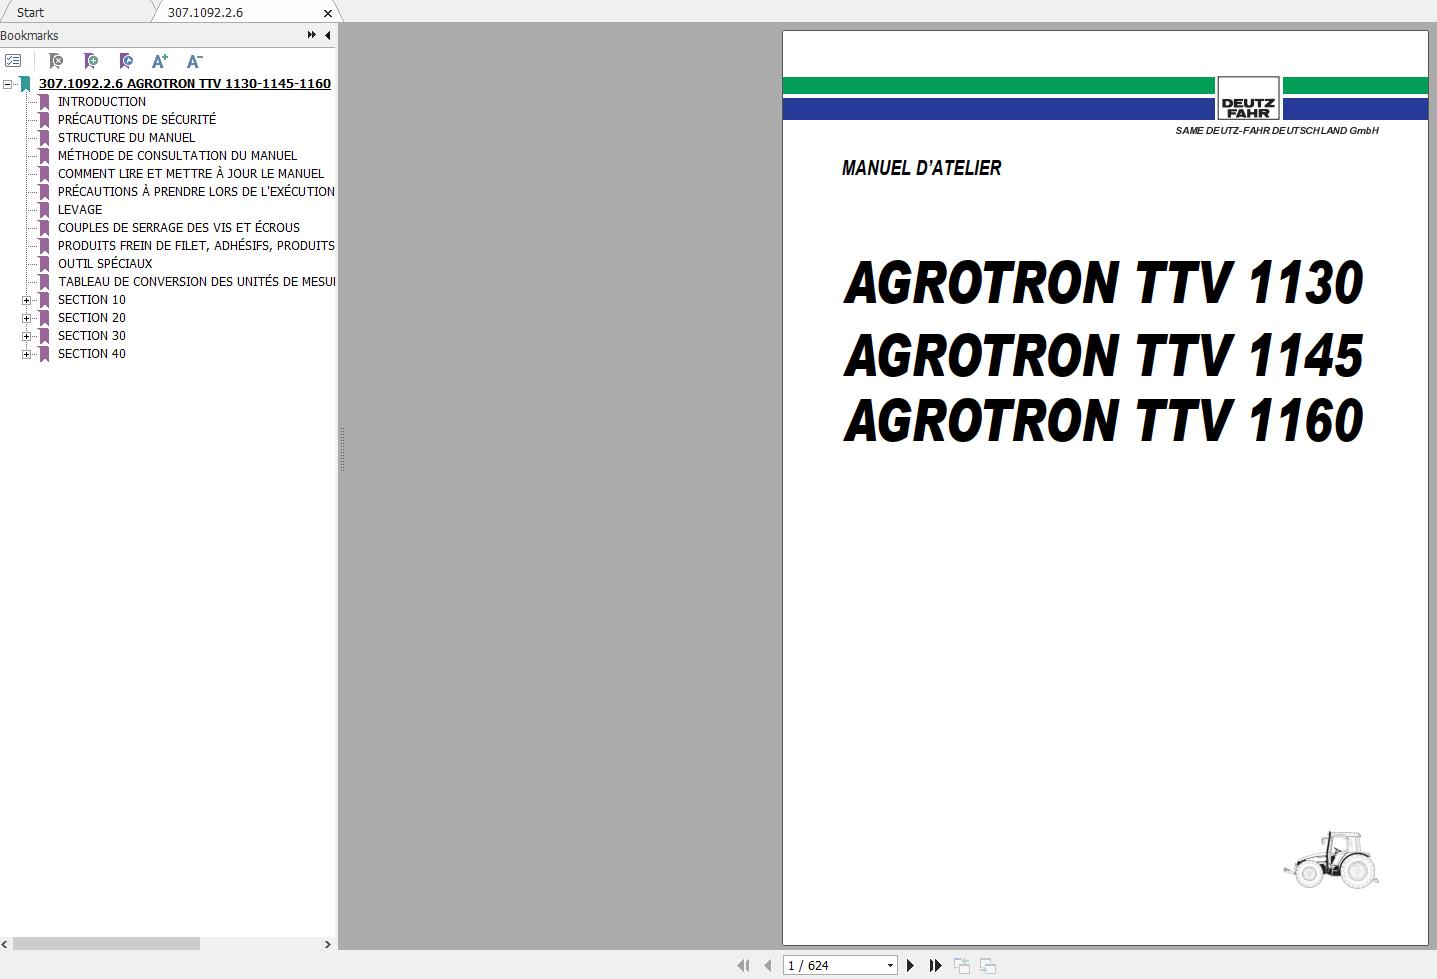Select the SECTION 40 bookmark label
Image resolution: width=1437 pixels, height=979 pixels.
point(92,354)
